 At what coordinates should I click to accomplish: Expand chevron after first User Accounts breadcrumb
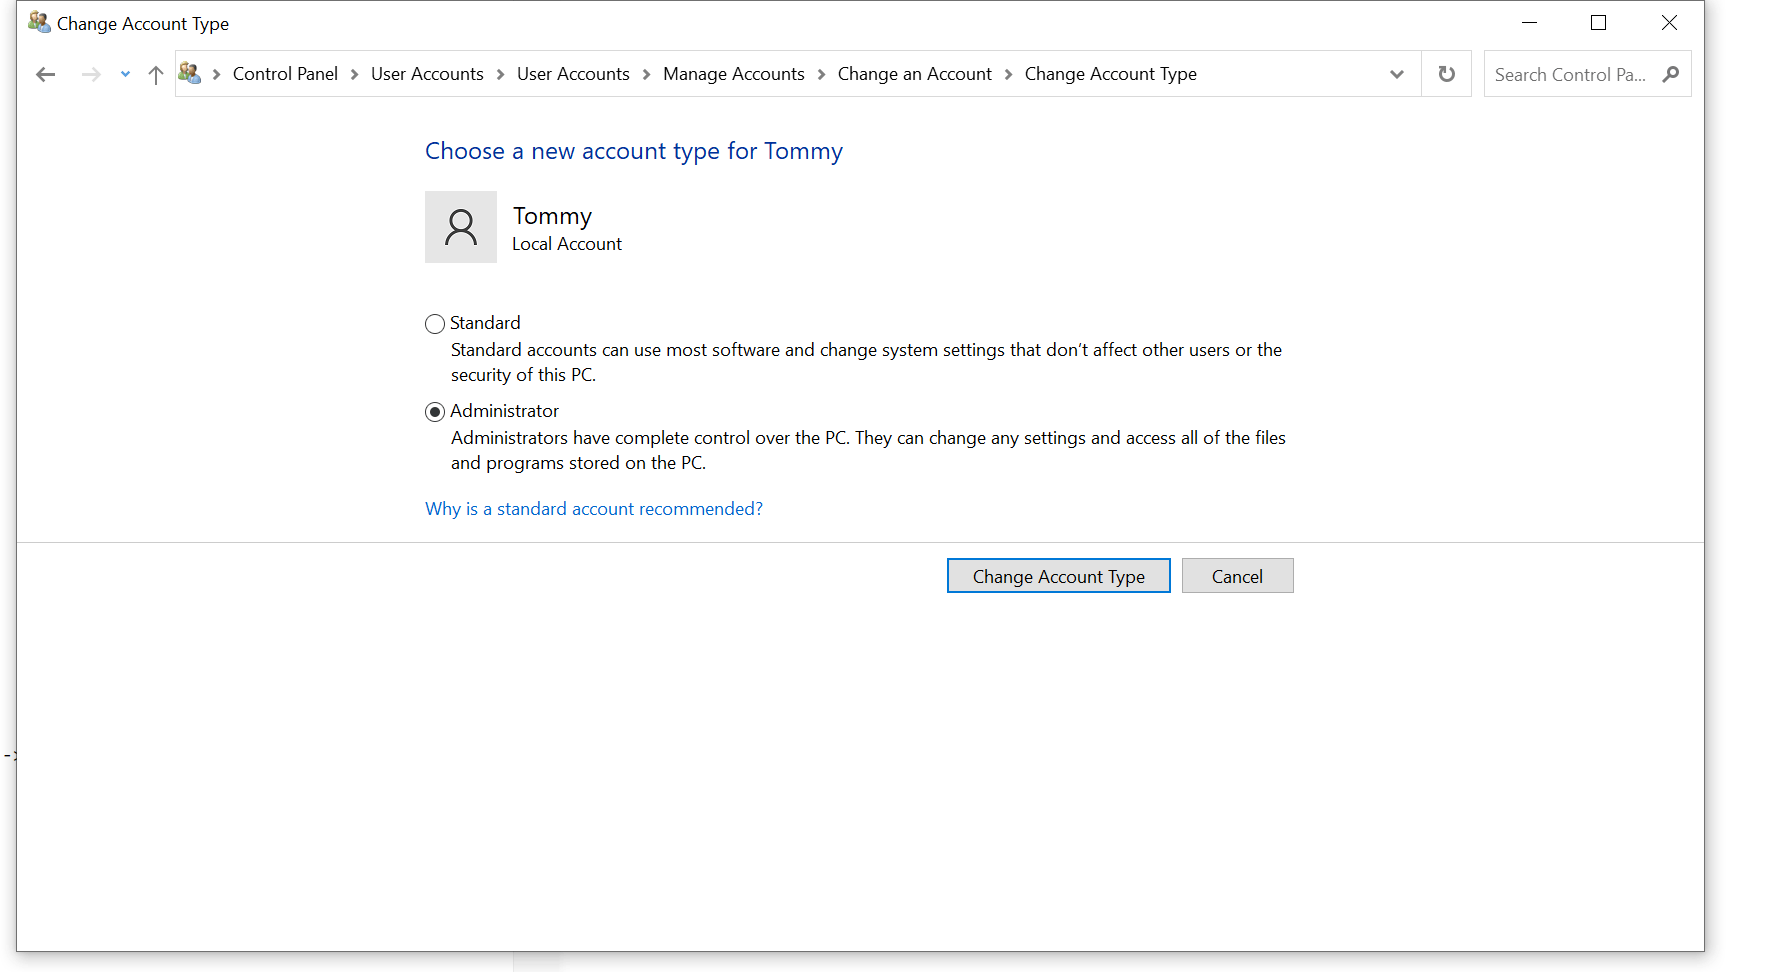[x=501, y=74]
